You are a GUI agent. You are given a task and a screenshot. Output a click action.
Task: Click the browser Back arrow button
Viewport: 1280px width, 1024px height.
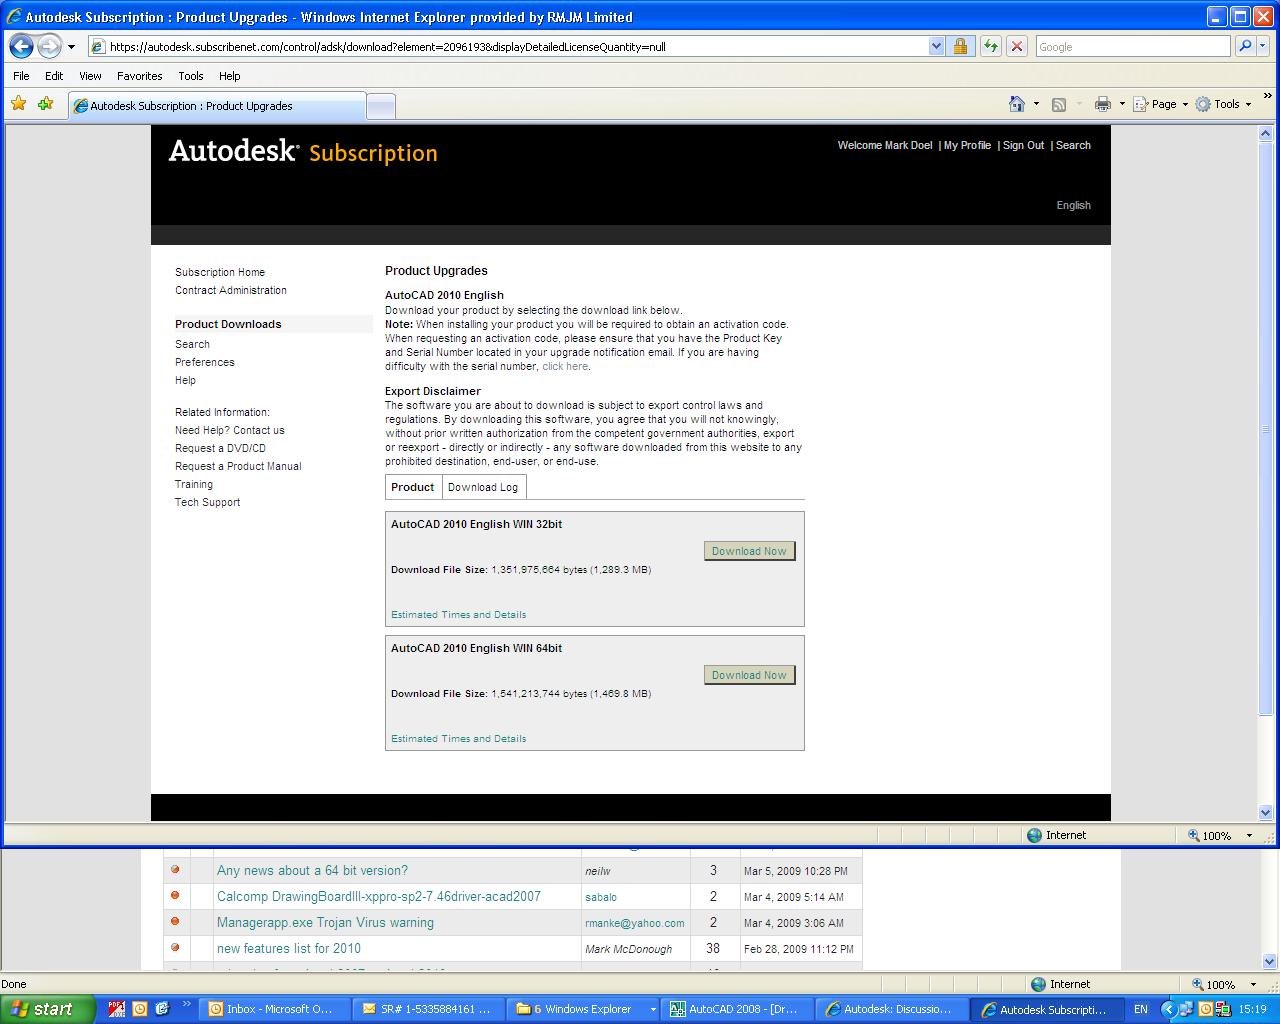pyautogui.click(x=21, y=46)
